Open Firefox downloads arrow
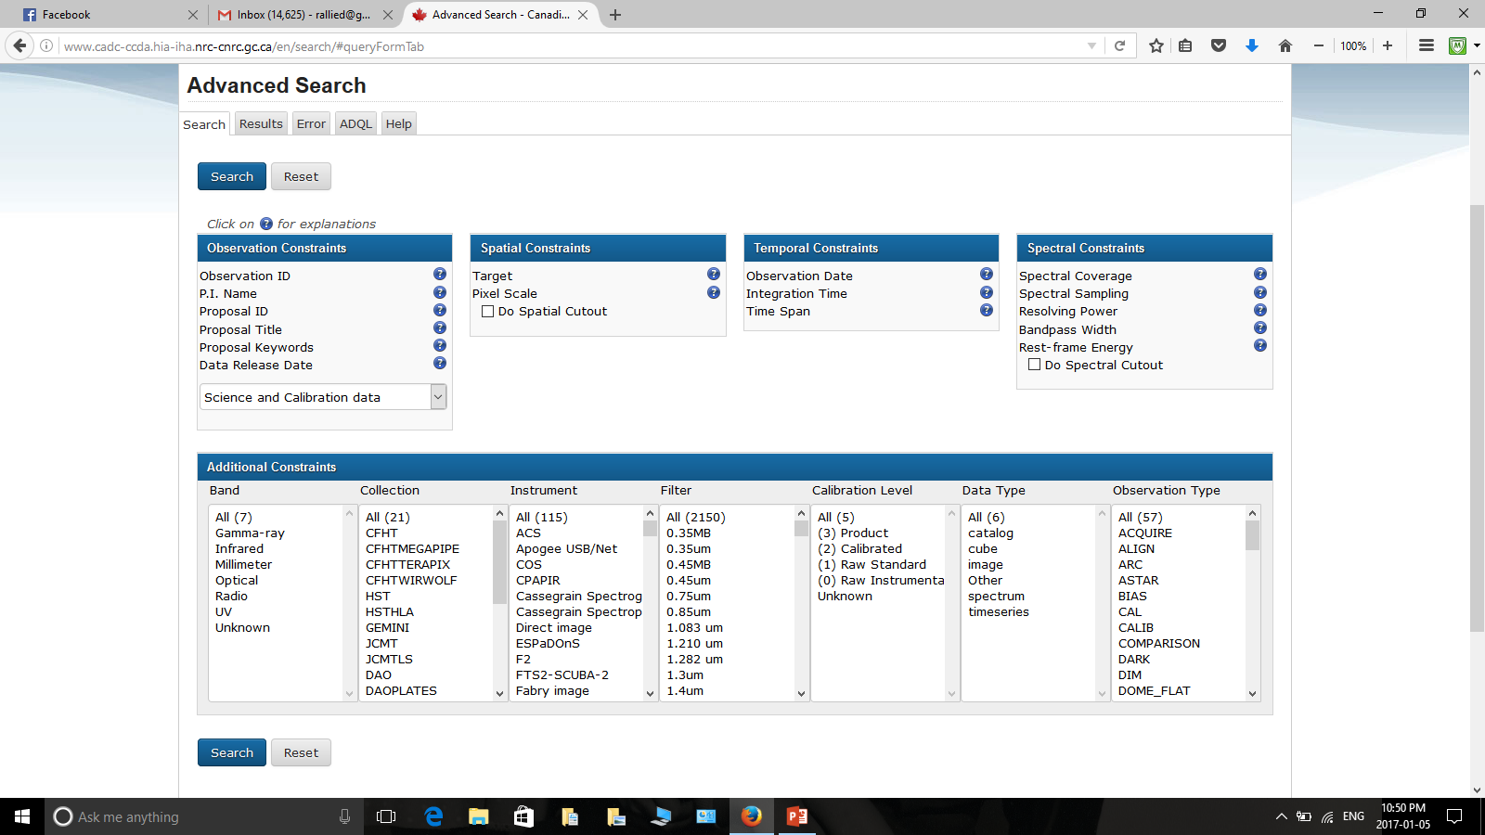Screen dimensions: 1485x835 tap(1252, 46)
